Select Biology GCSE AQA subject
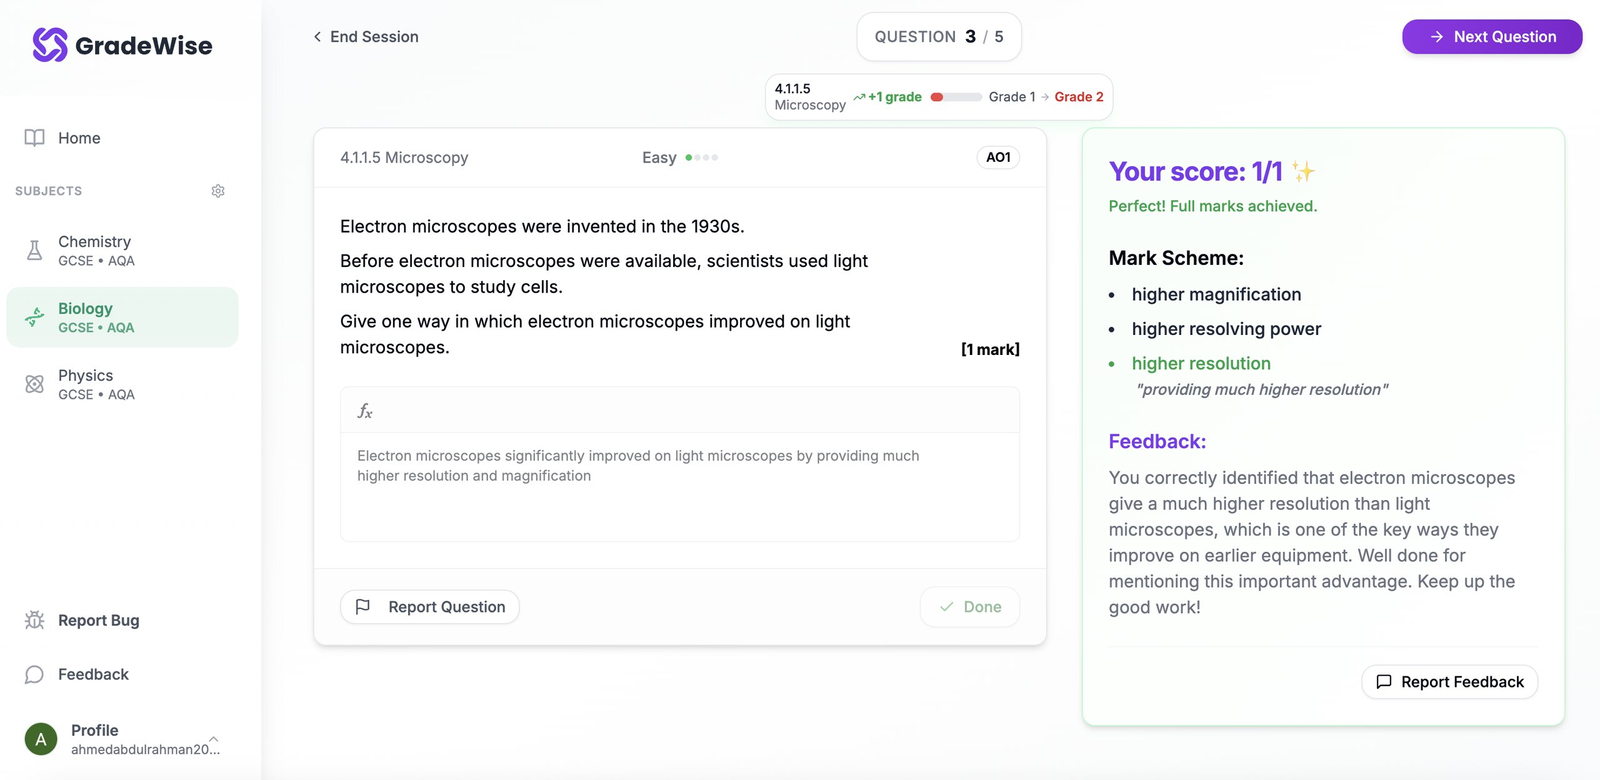The width and height of the screenshot is (1600, 780). click(122, 316)
